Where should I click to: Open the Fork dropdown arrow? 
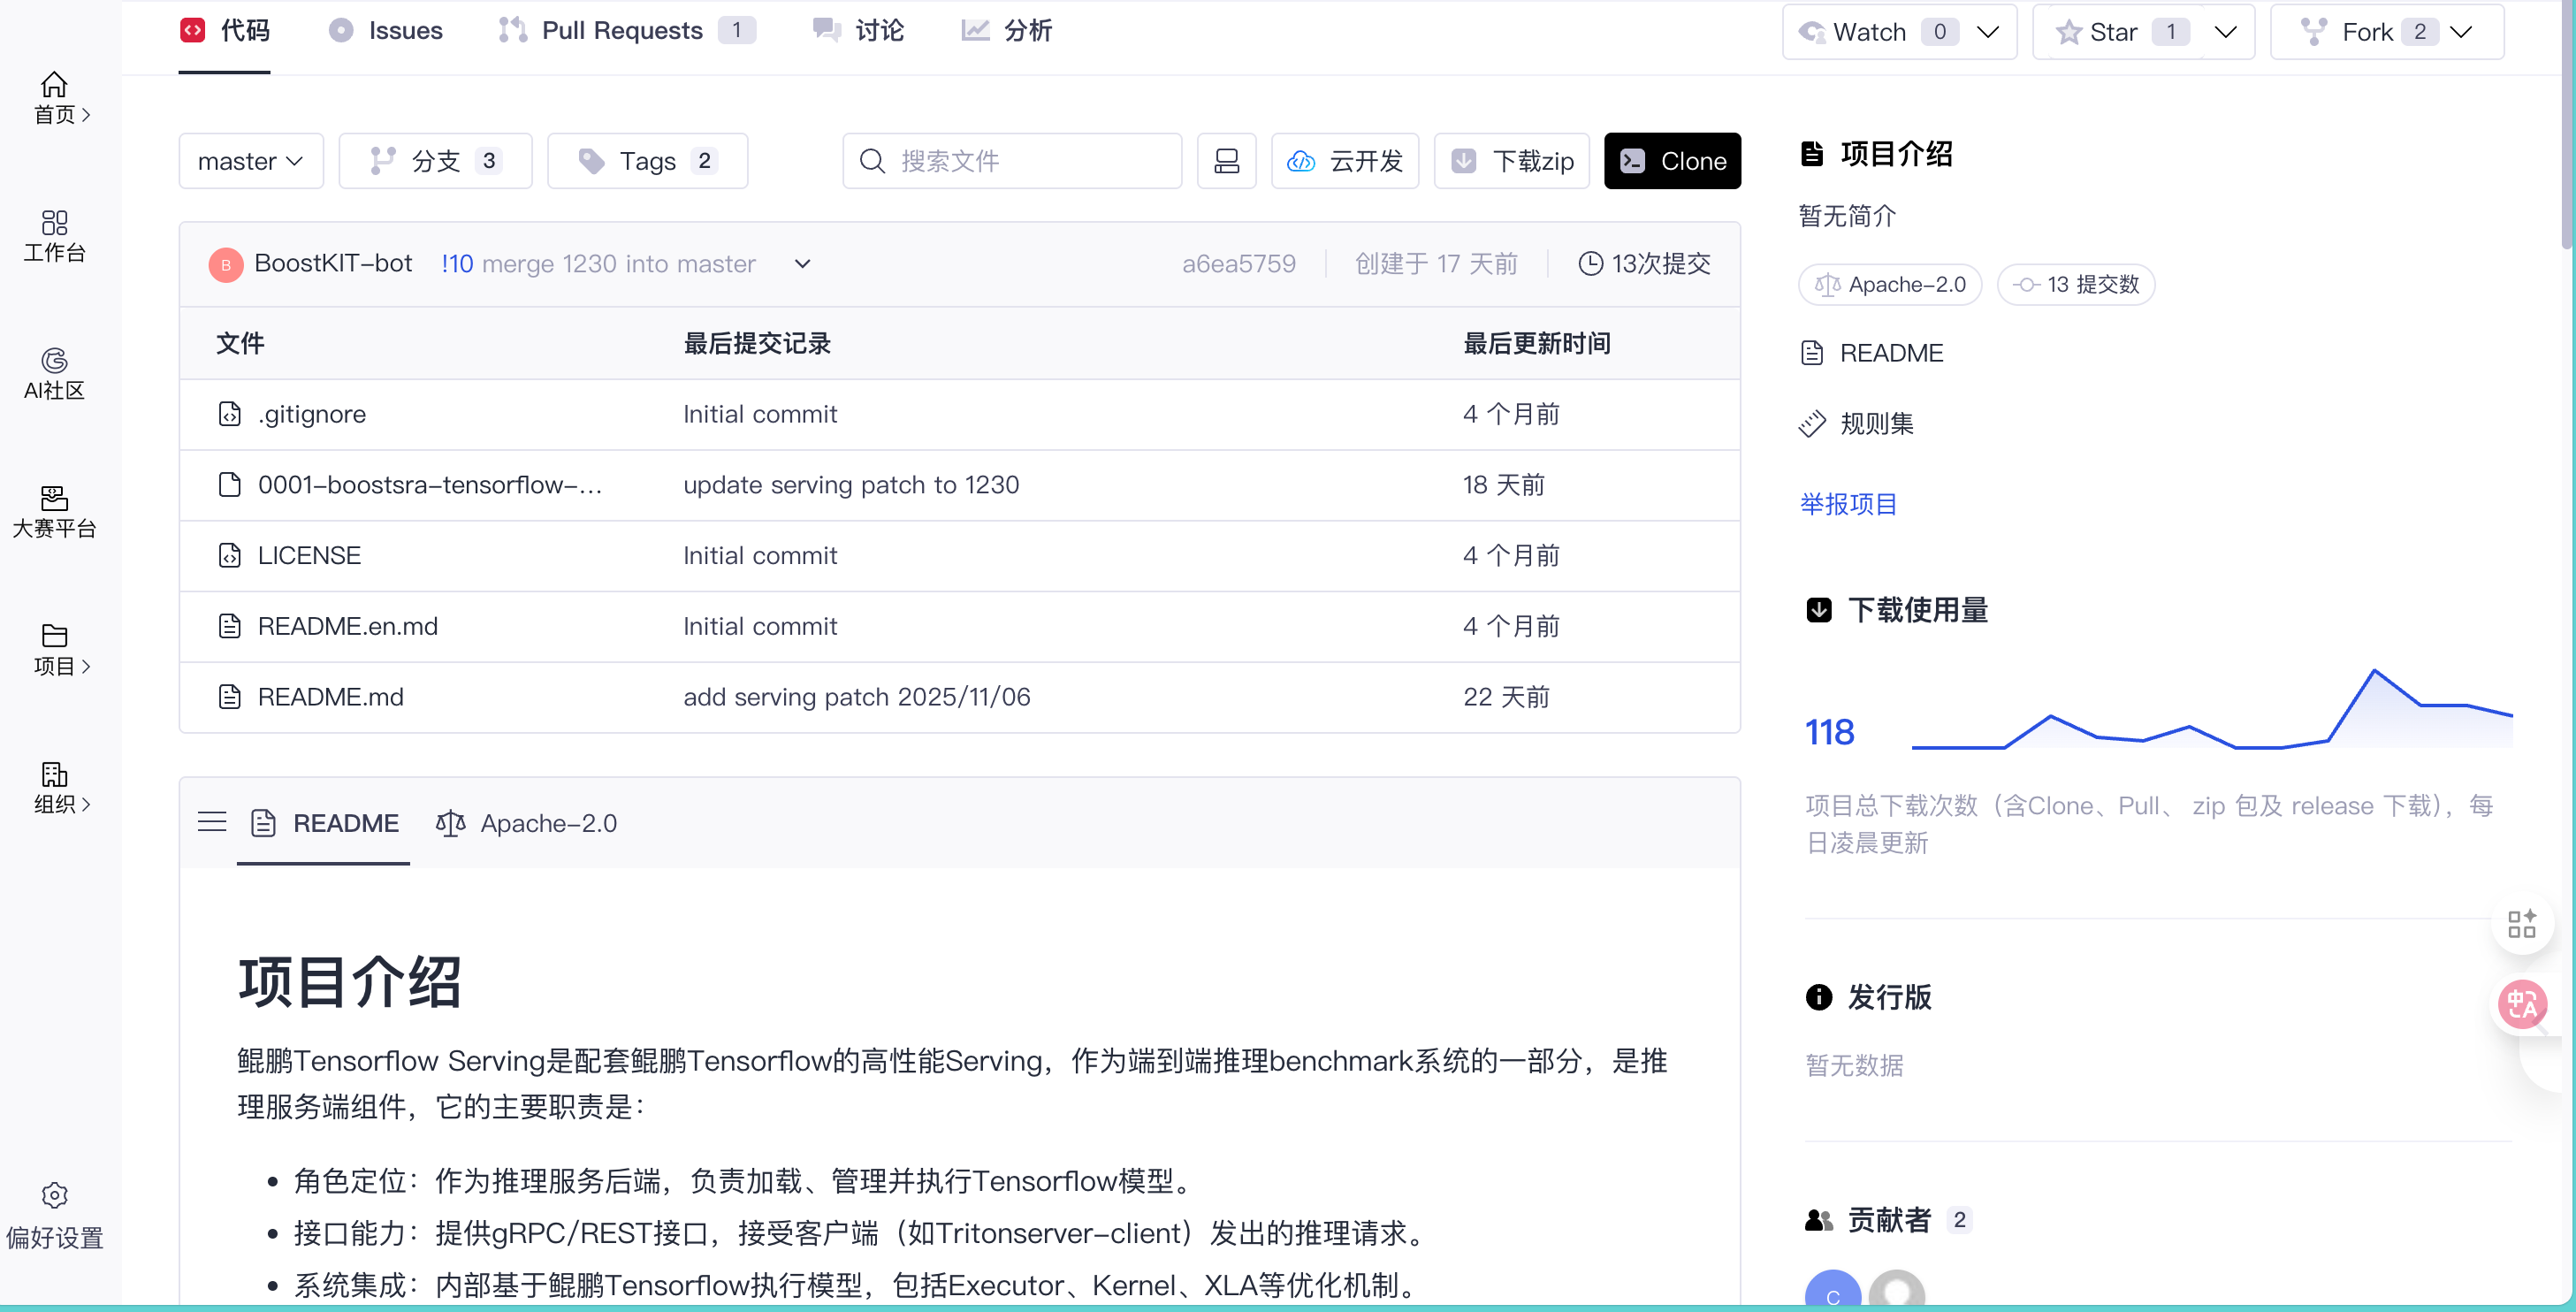click(x=2461, y=32)
